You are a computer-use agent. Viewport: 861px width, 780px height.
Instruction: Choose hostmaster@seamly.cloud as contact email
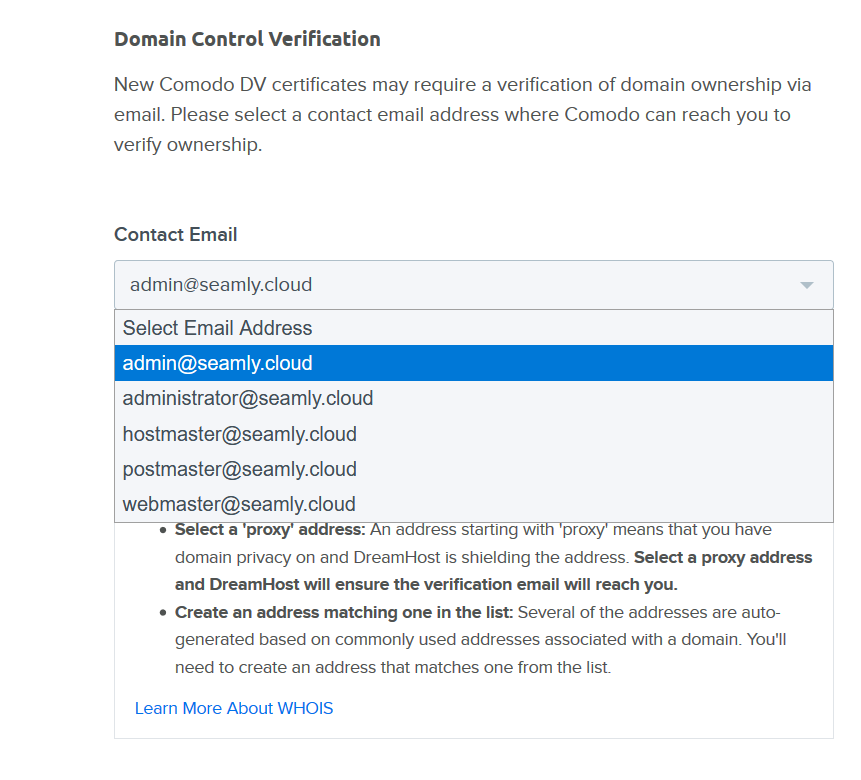[x=239, y=434]
